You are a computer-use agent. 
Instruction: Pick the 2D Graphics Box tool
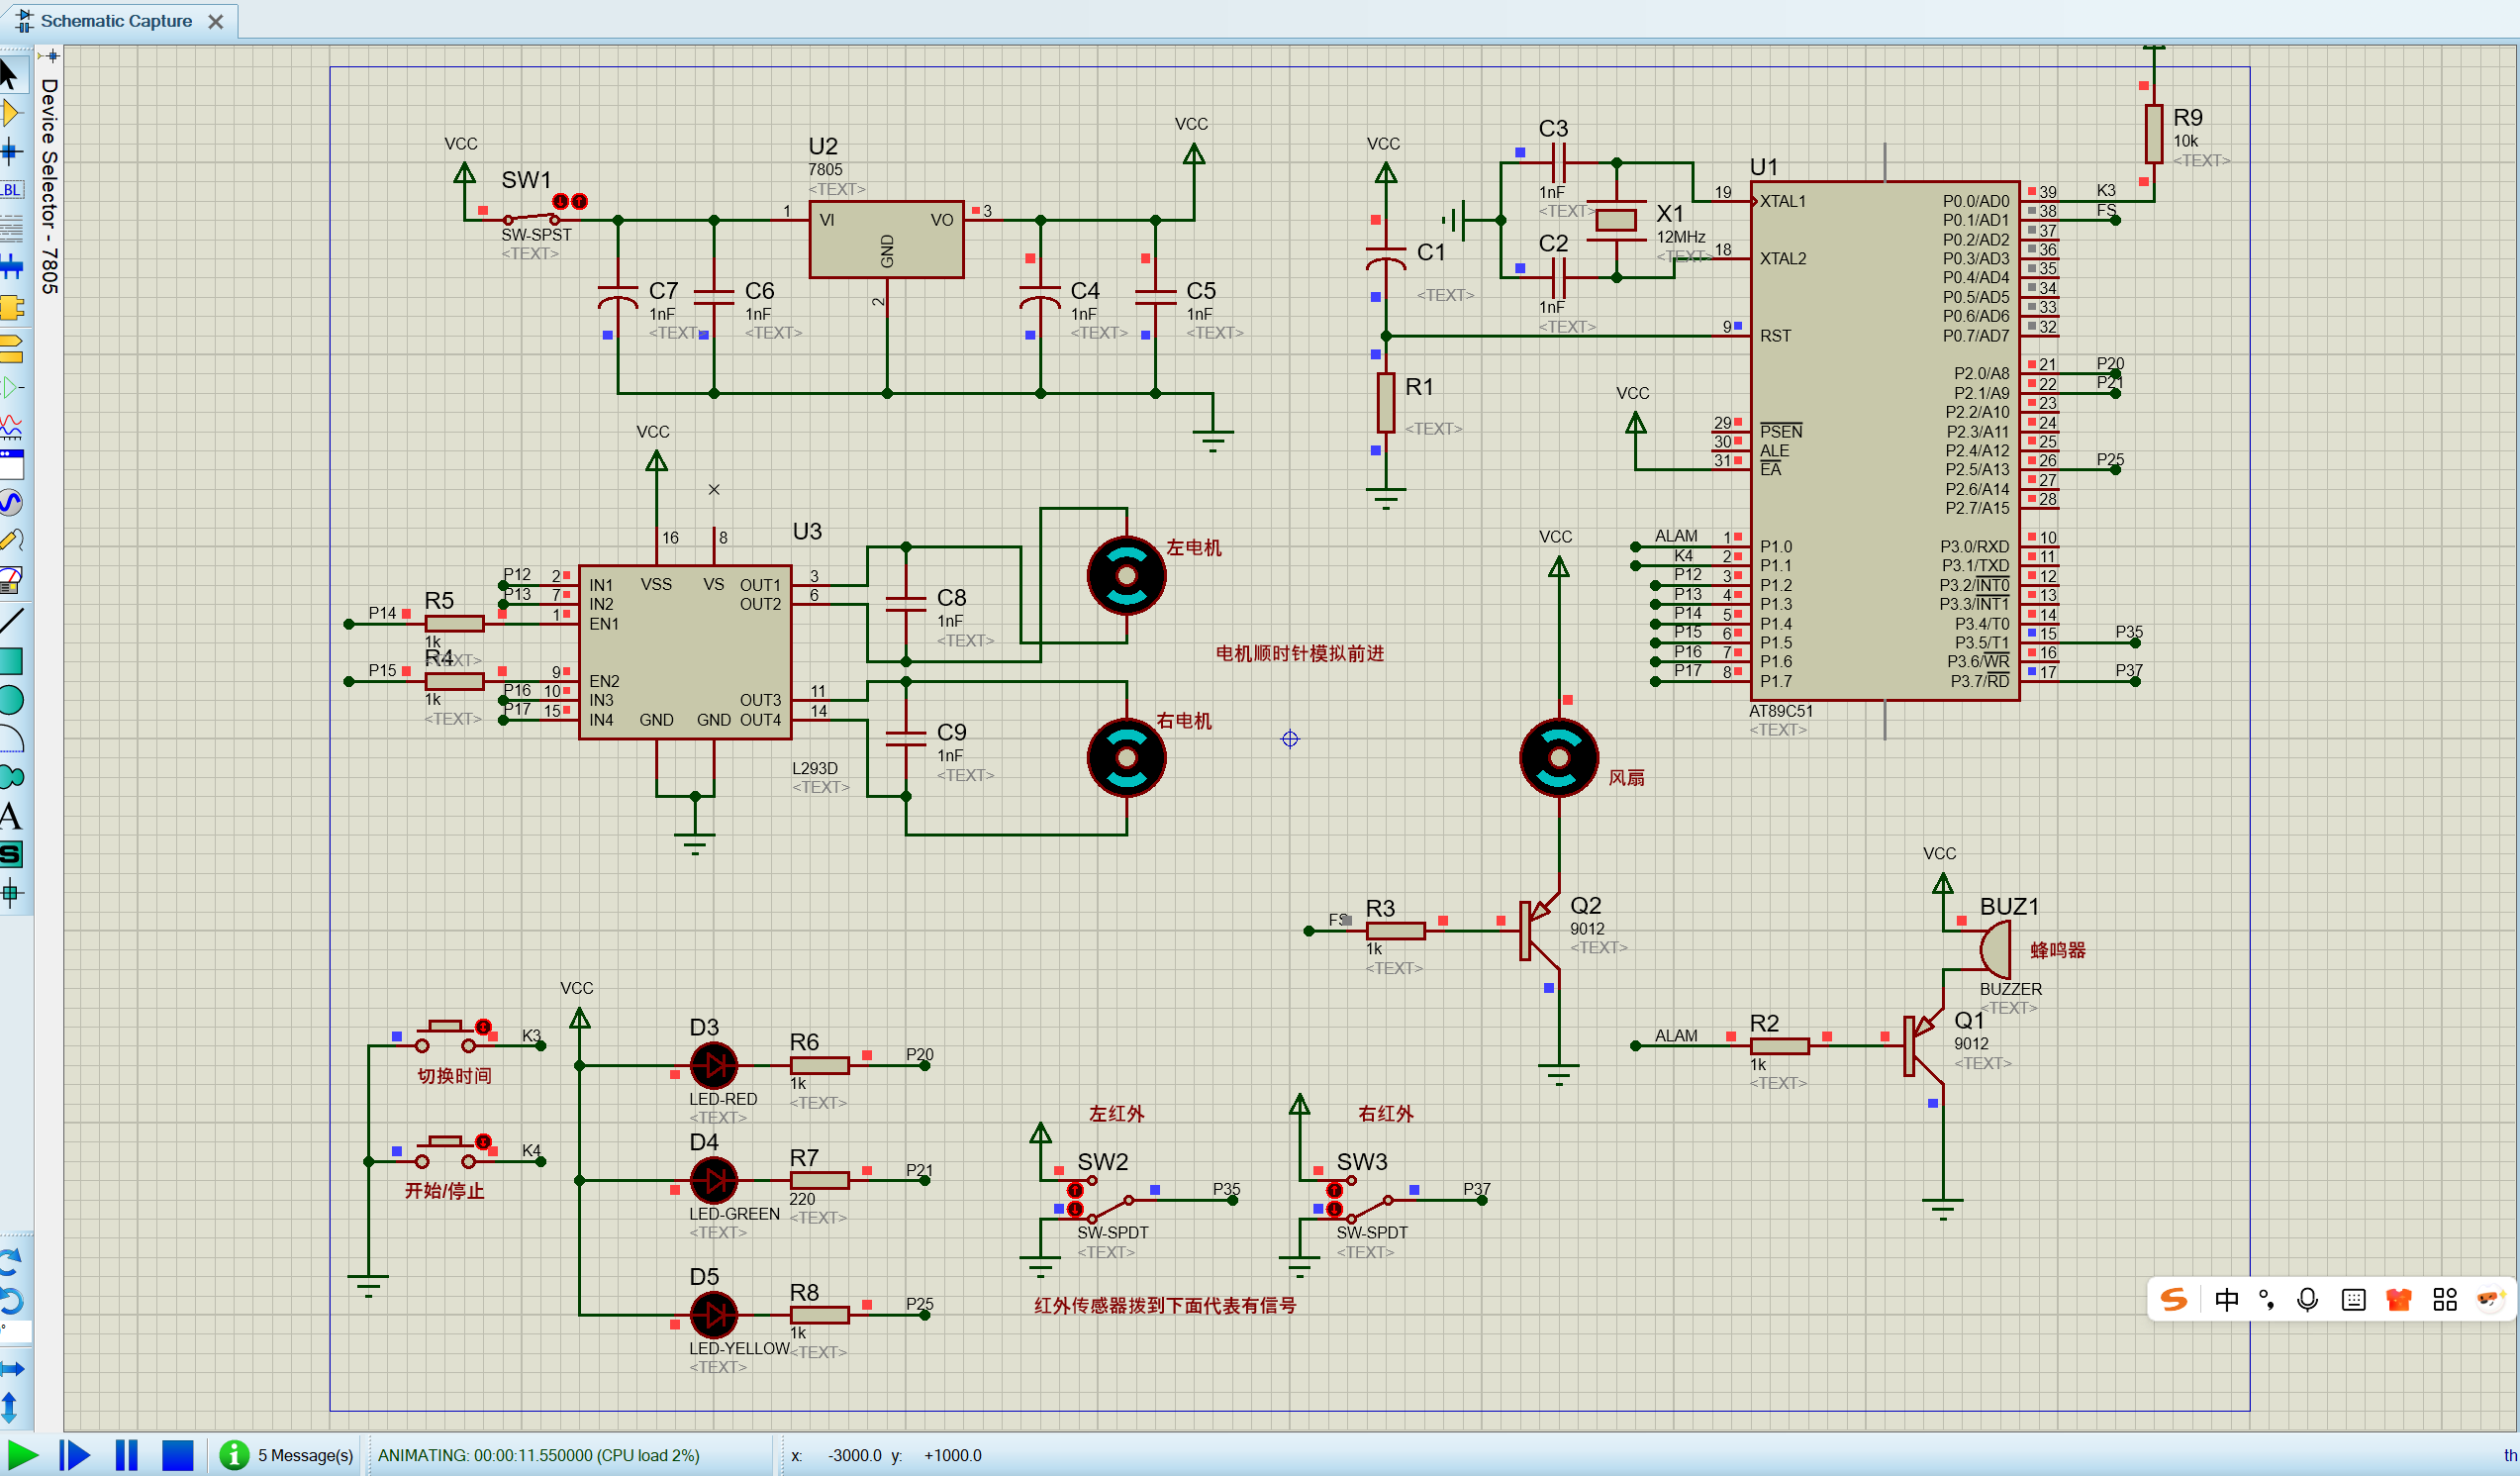coord(11,660)
